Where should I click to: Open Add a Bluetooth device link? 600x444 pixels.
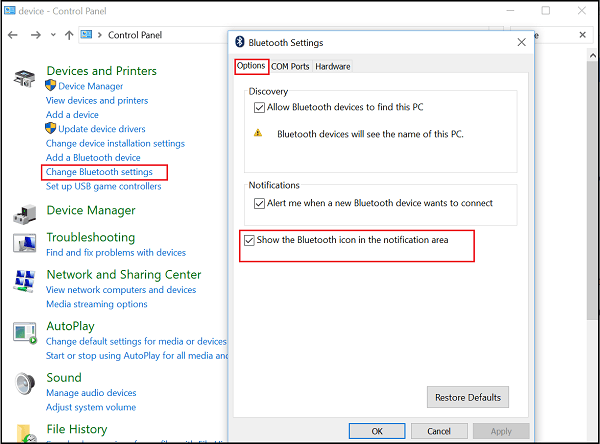pos(93,158)
